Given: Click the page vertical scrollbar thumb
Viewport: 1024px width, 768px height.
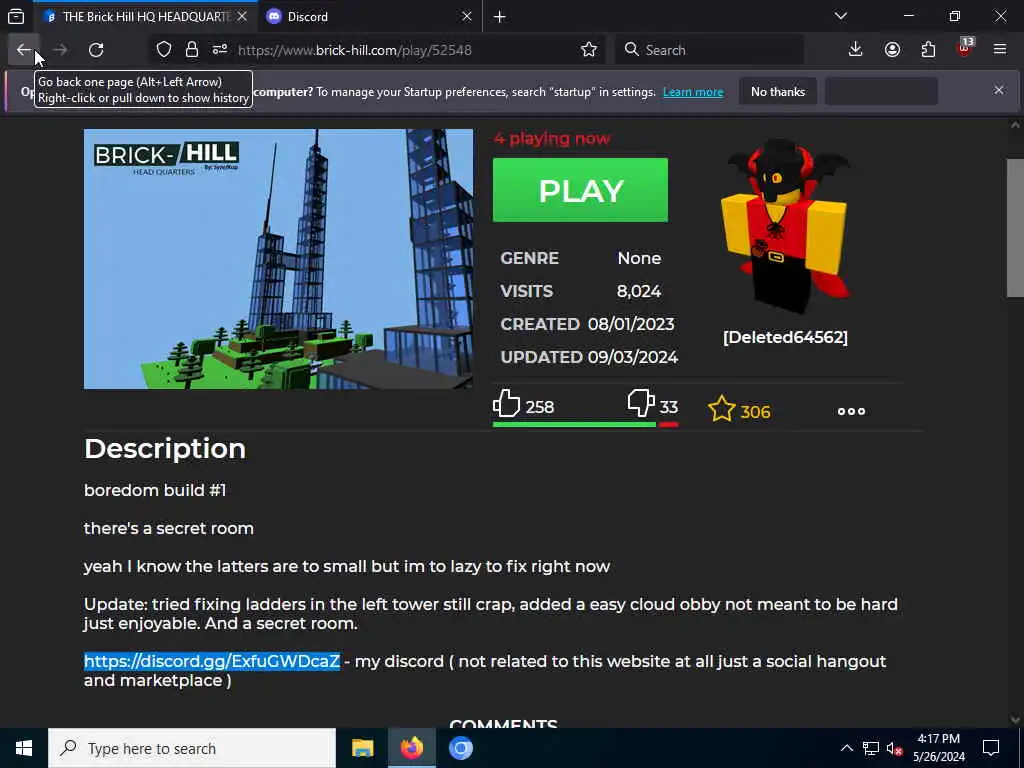Looking at the screenshot, I should coord(1015,227).
